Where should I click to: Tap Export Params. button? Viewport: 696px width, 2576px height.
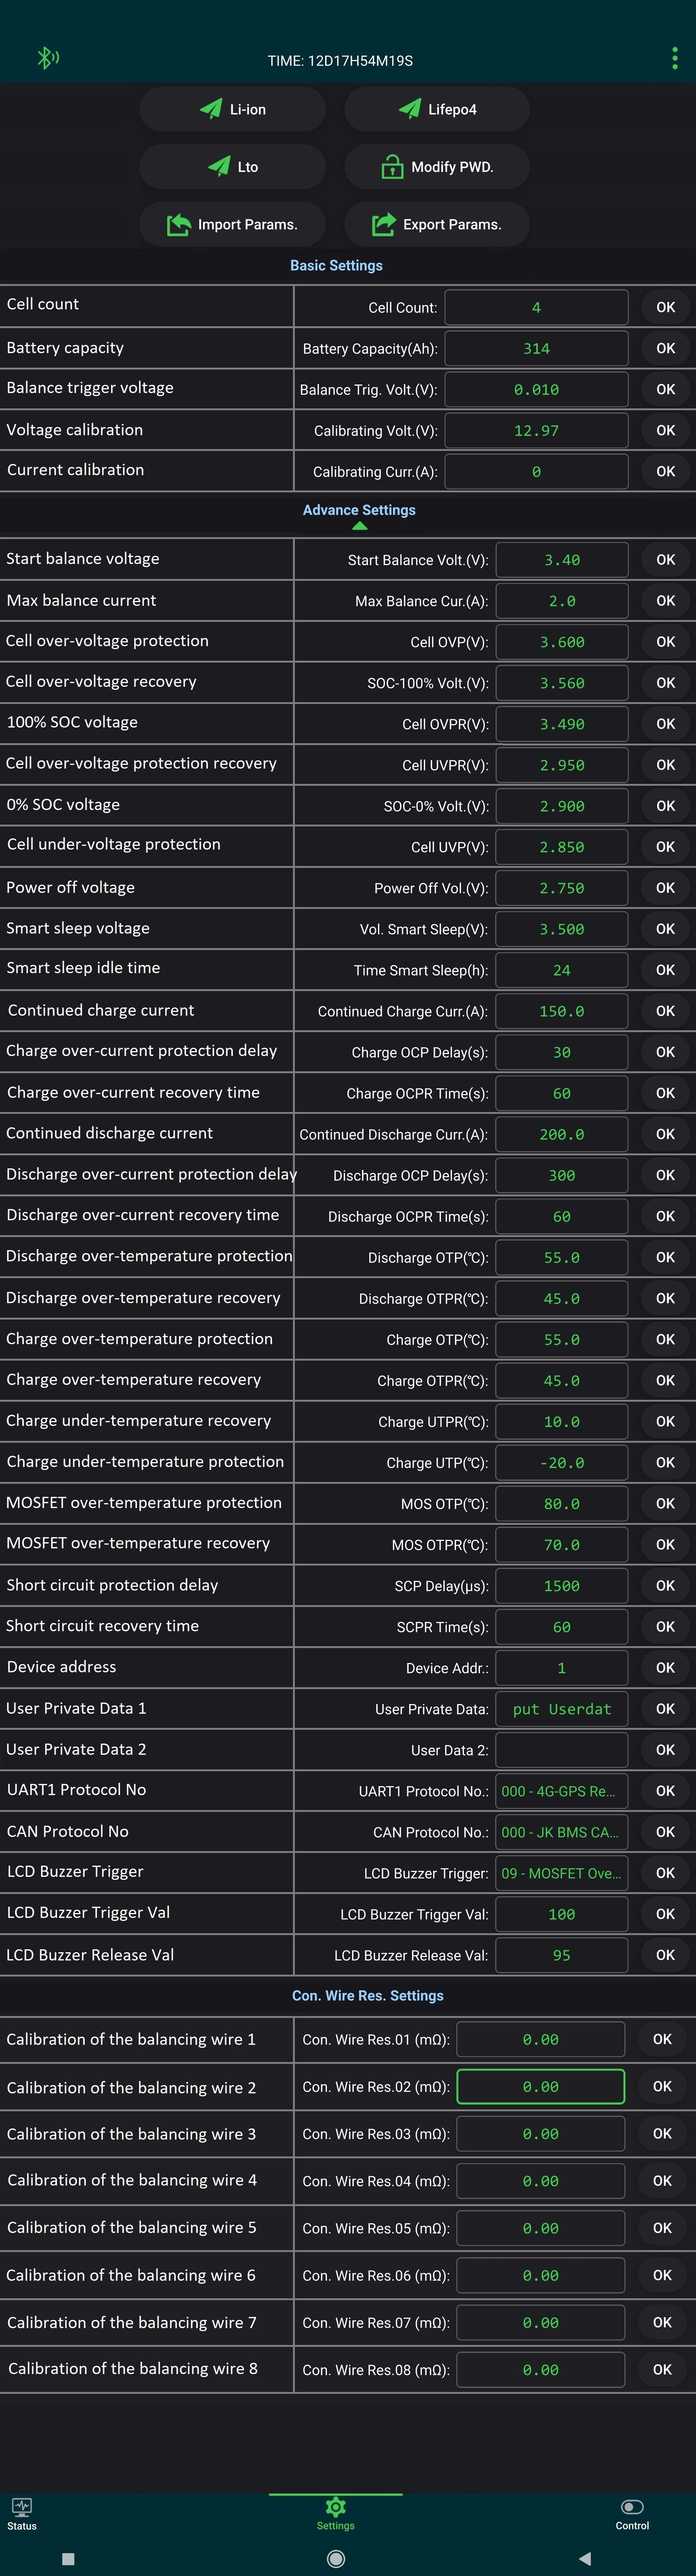437,224
